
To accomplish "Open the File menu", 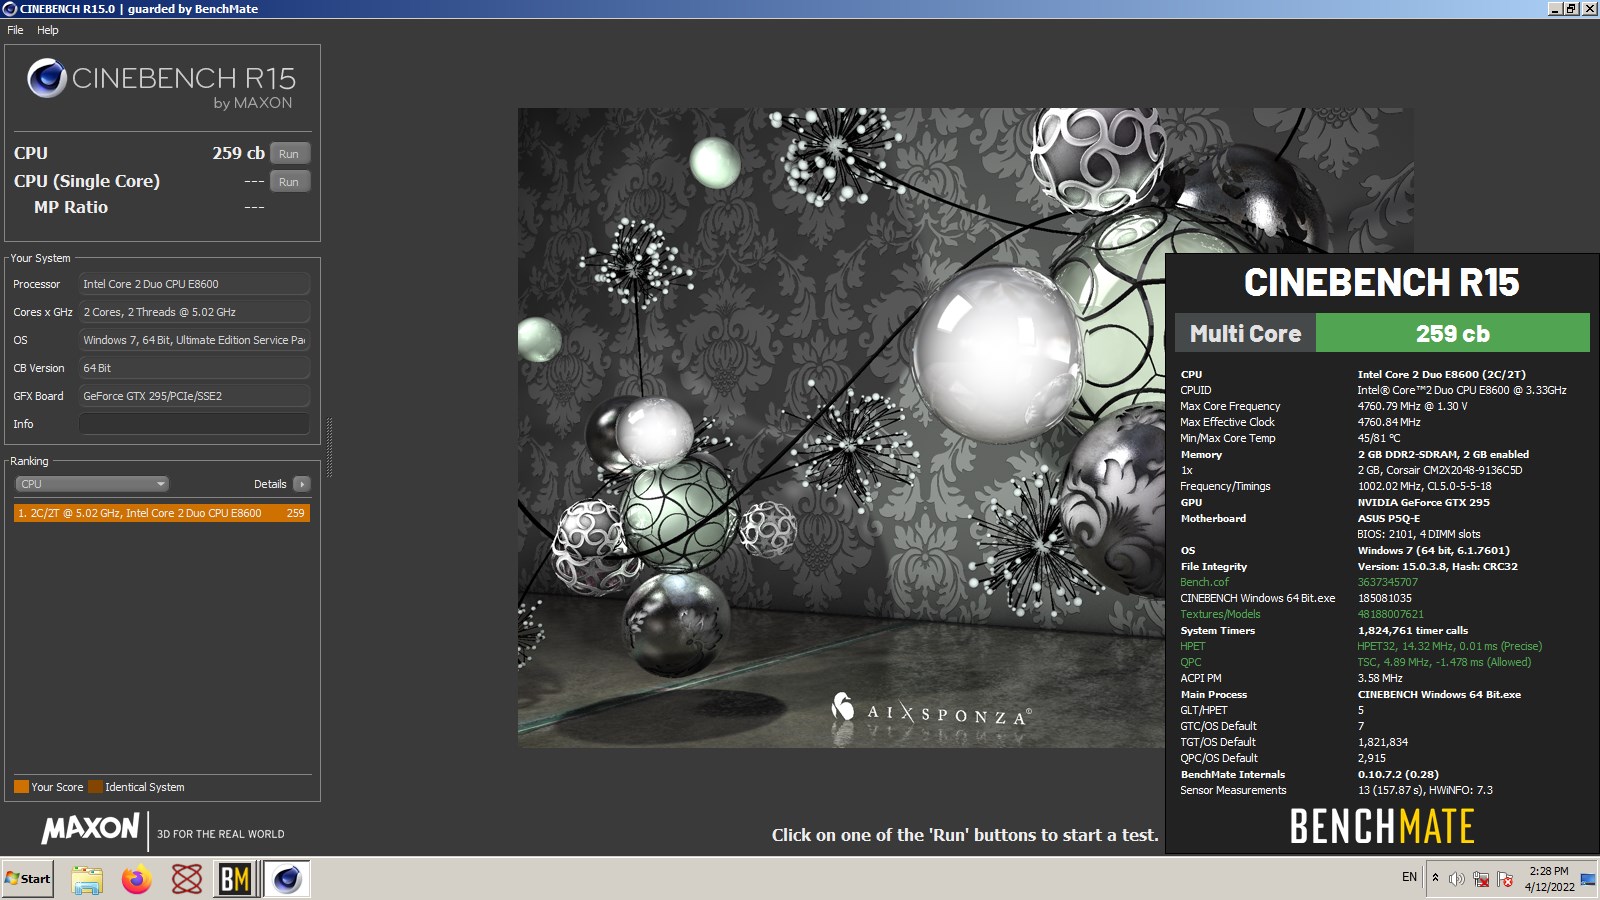I will point(15,30).
